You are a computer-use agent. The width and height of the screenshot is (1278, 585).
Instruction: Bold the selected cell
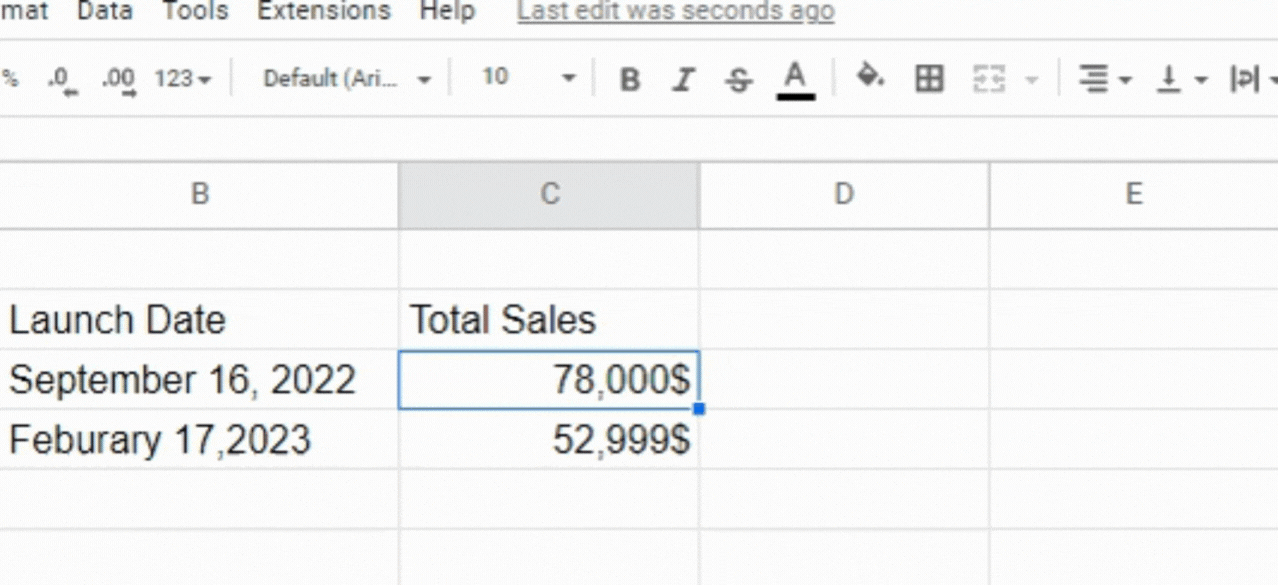tap(629, 79)
